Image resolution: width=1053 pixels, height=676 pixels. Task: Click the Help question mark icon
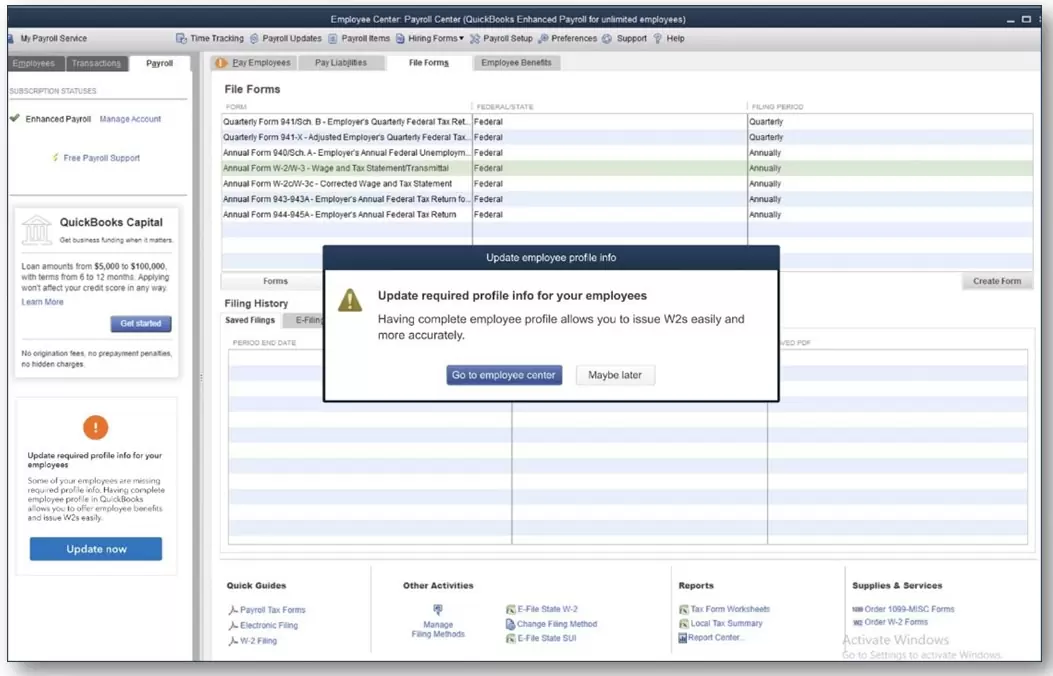coord(658,39)
